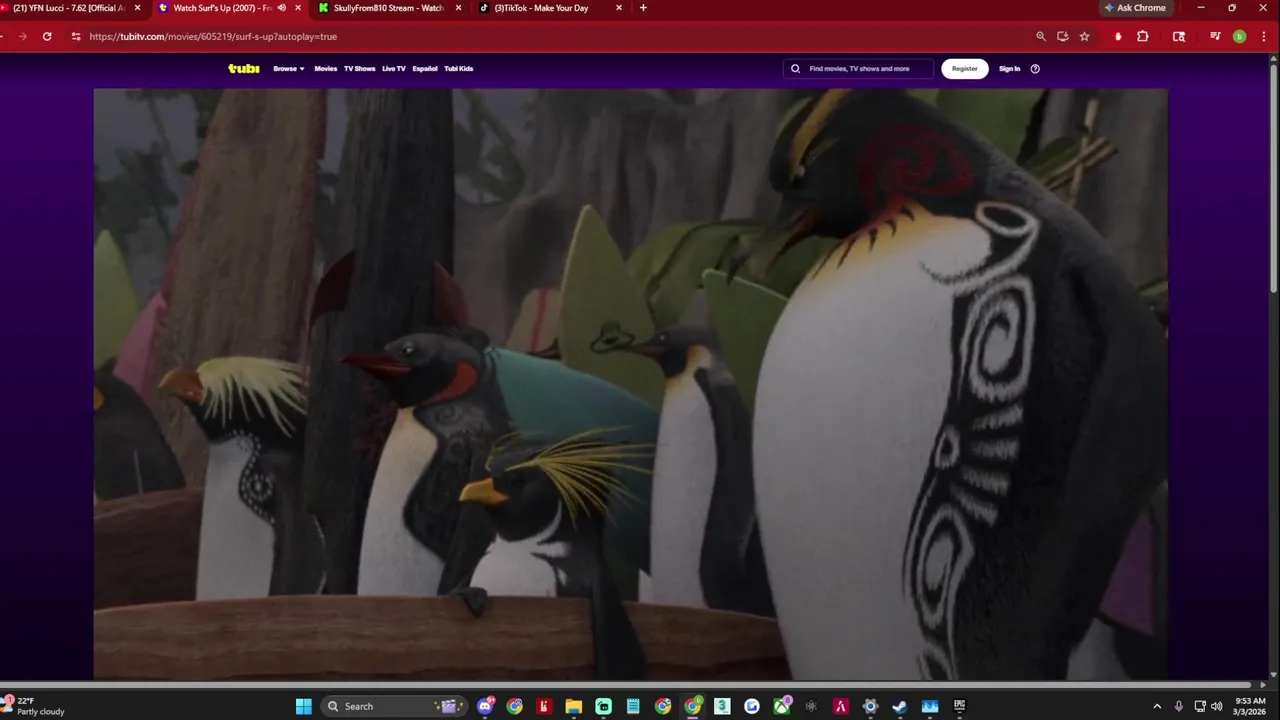Click the movie video player area
This screenshot has height=720, width=1280.
[630, 384]
